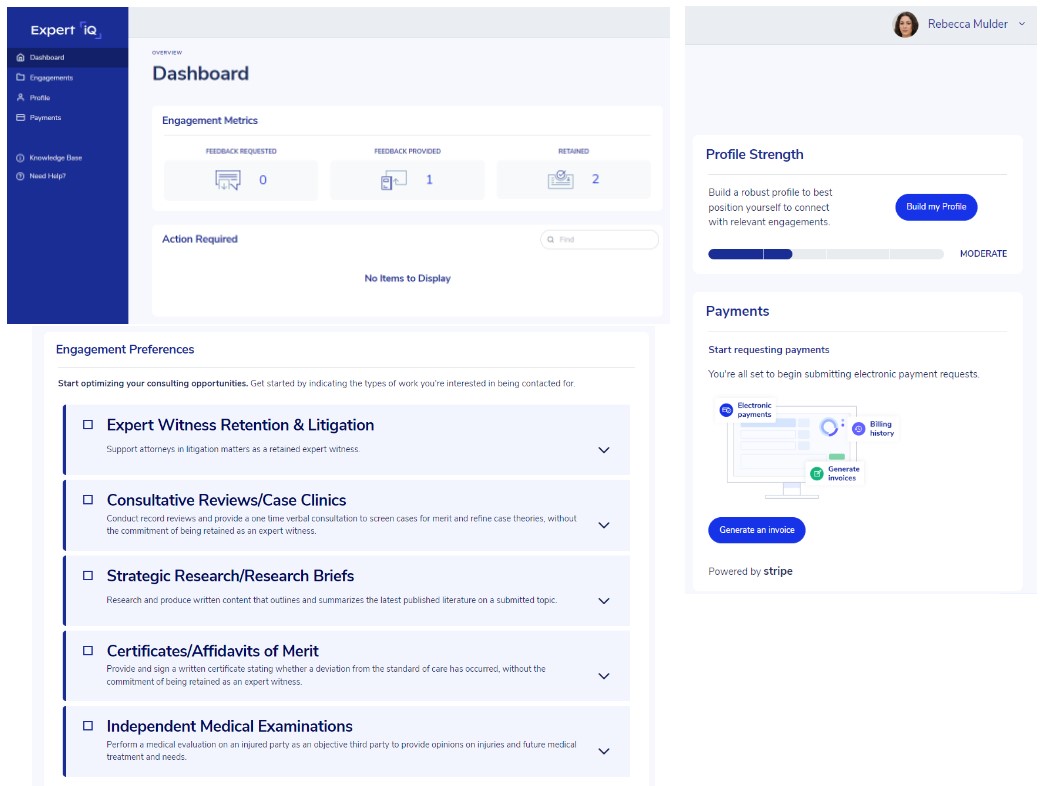
Task: Click the Retained metric icon
Action: (x=560, y=180)
